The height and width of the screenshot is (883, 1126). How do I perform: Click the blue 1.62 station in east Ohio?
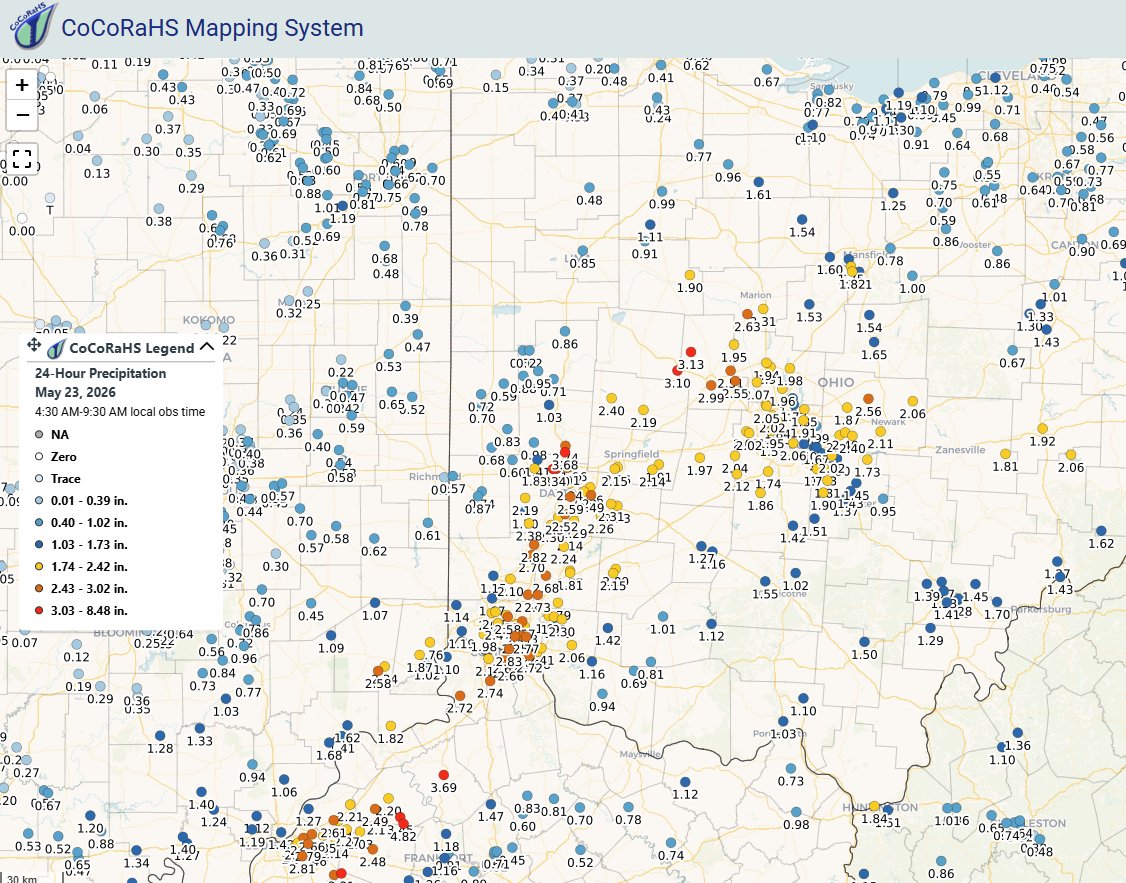tap(1101, 531)
